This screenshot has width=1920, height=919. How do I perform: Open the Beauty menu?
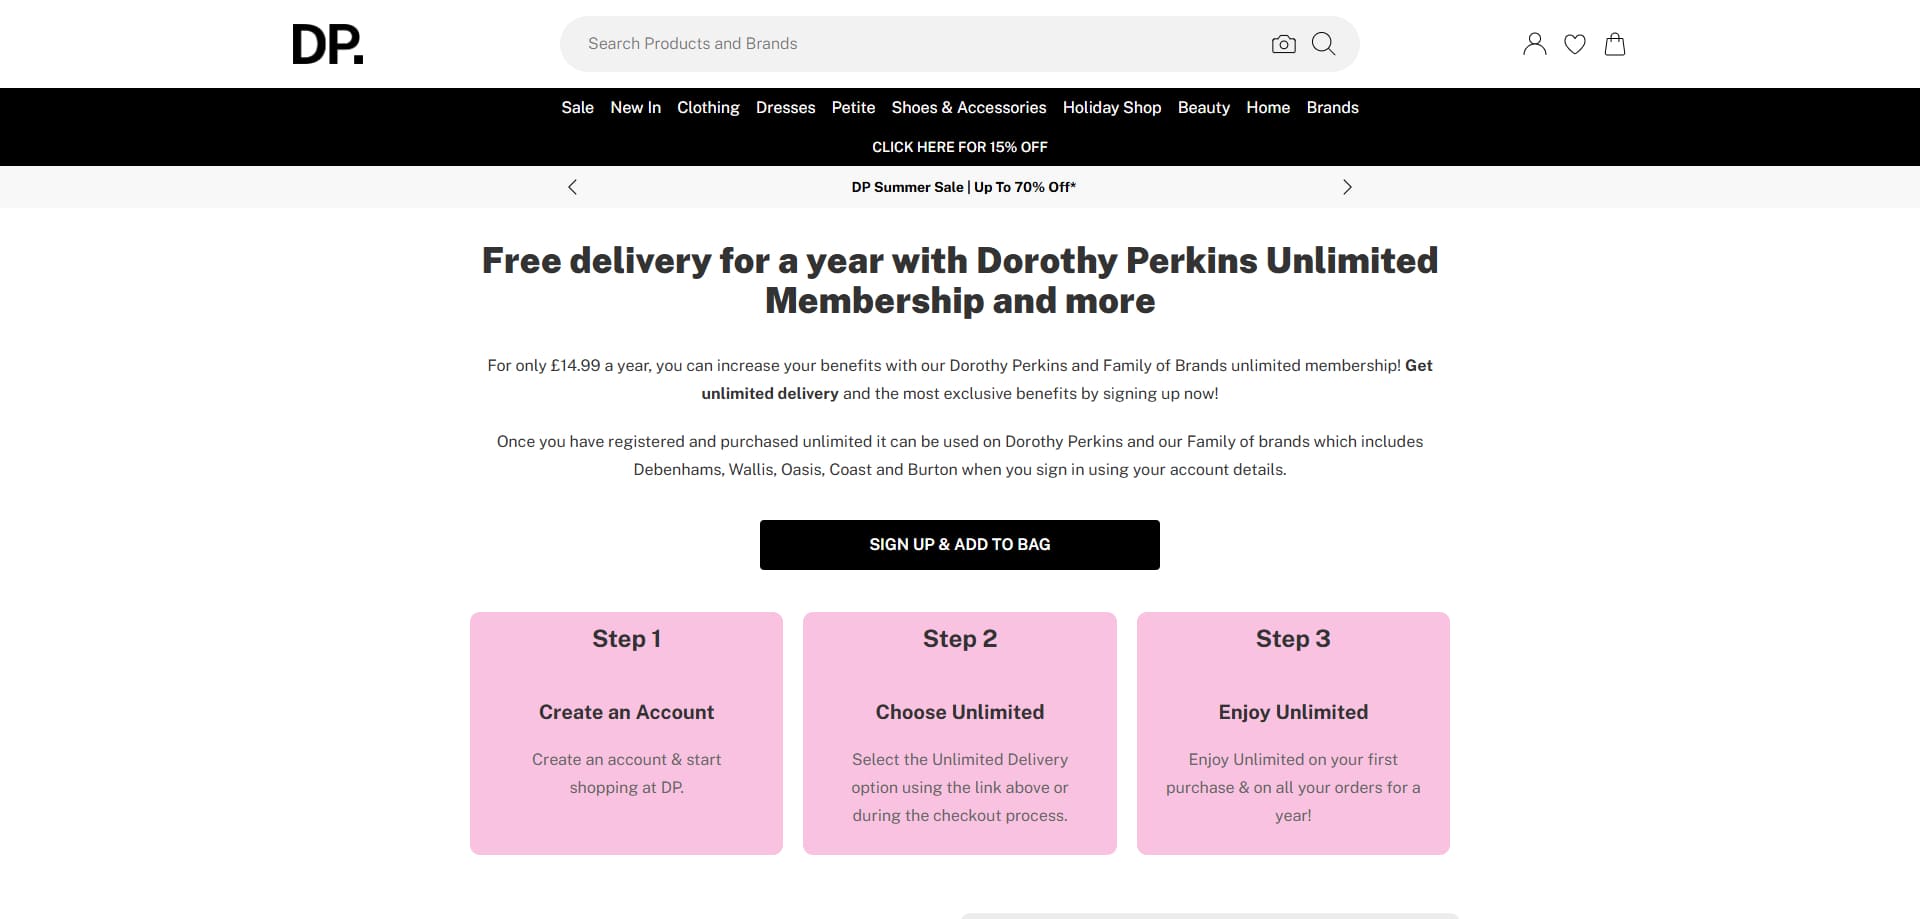pyautogui.click(x=1203, y=108)
